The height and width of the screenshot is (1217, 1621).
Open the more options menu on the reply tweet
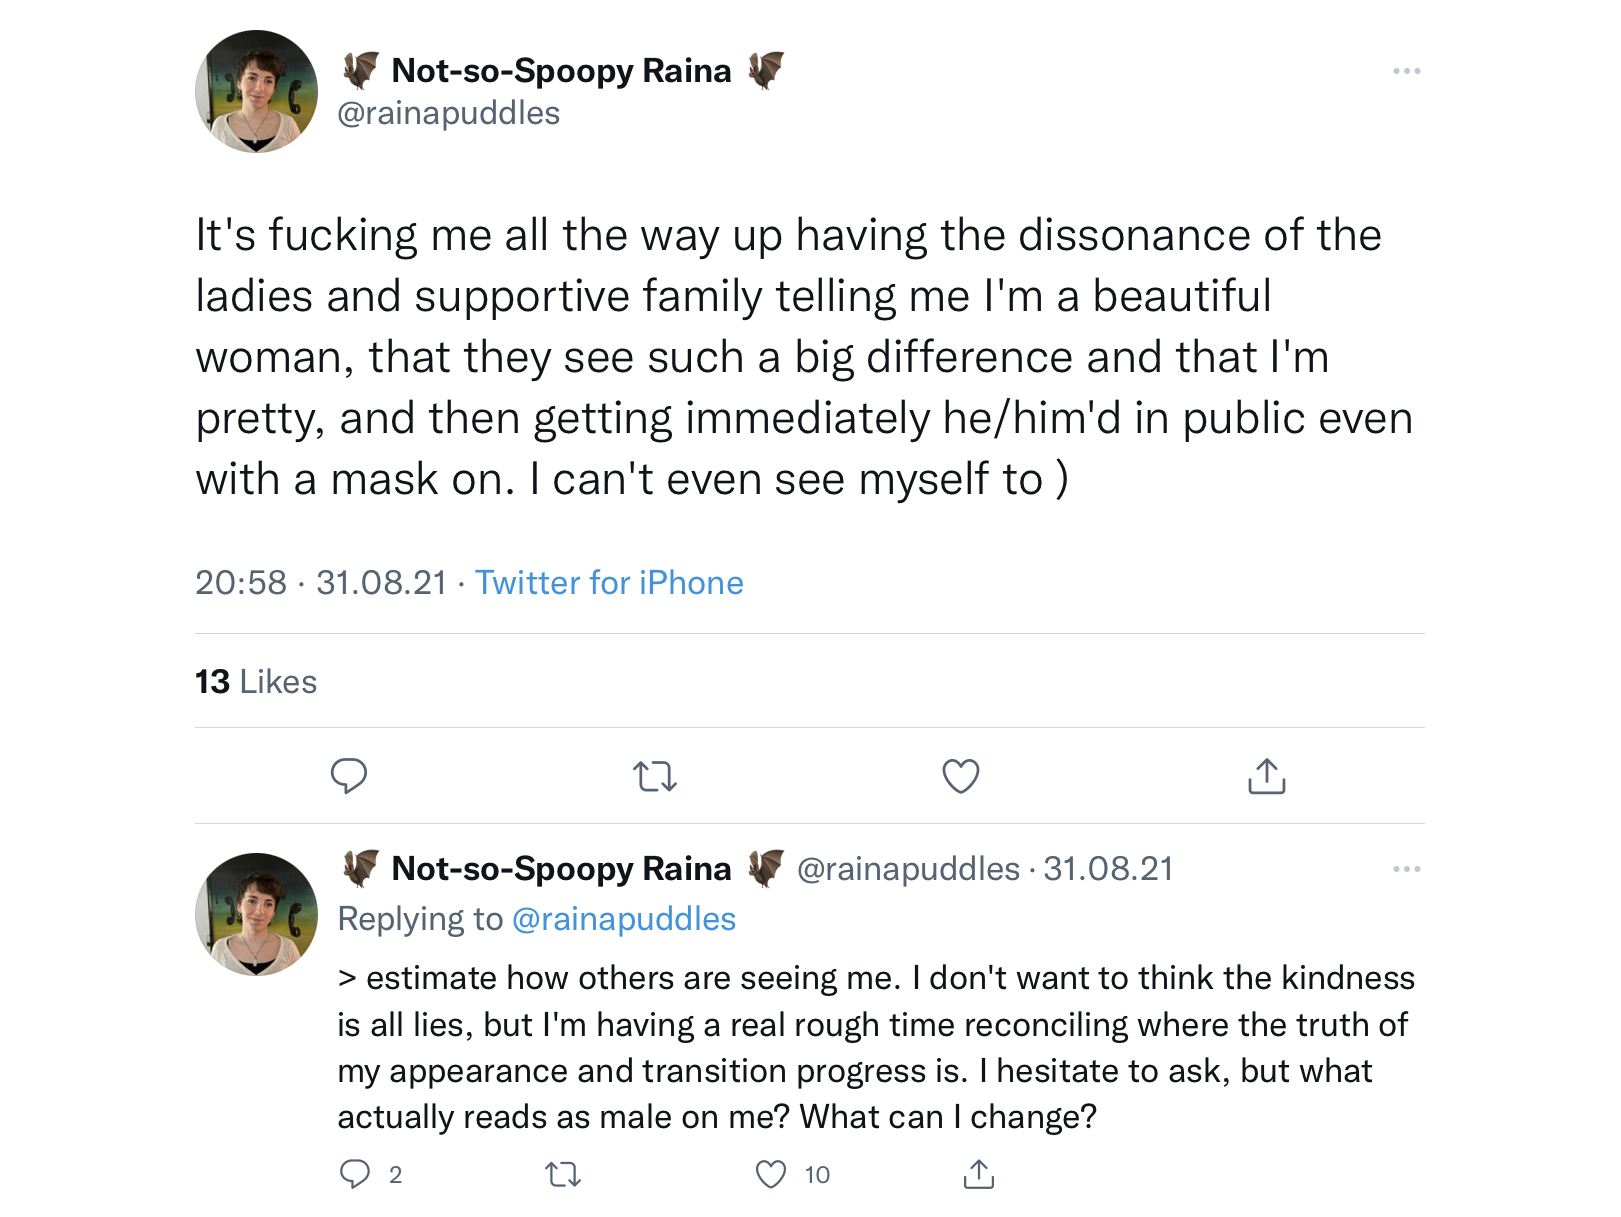tap(1406, 869)
